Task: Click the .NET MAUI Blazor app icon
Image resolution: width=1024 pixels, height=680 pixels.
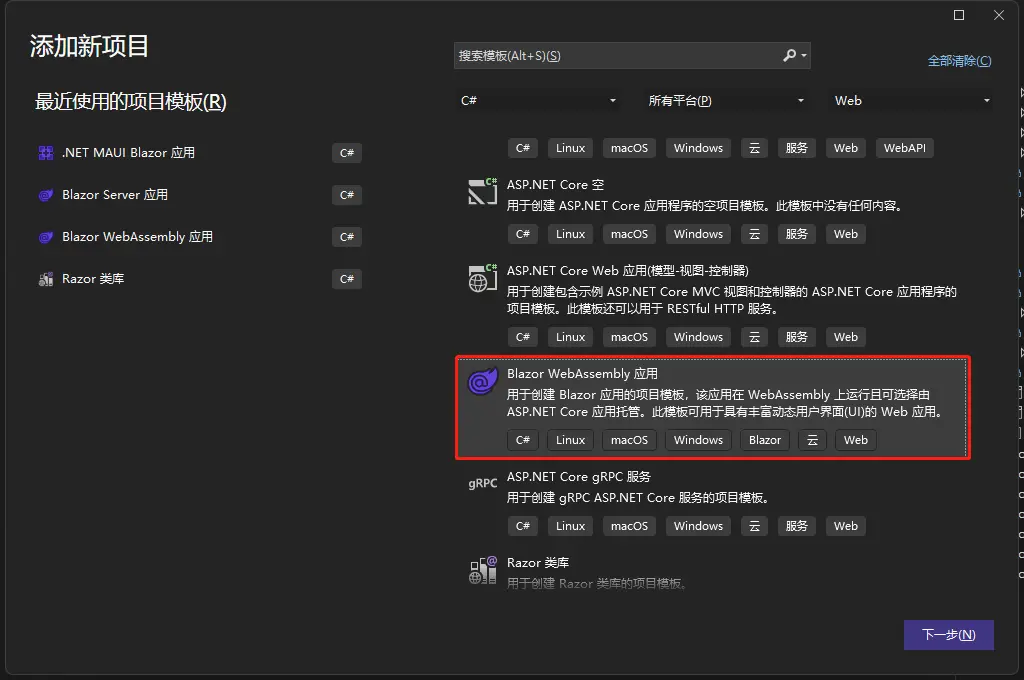Action: [46, 153]
